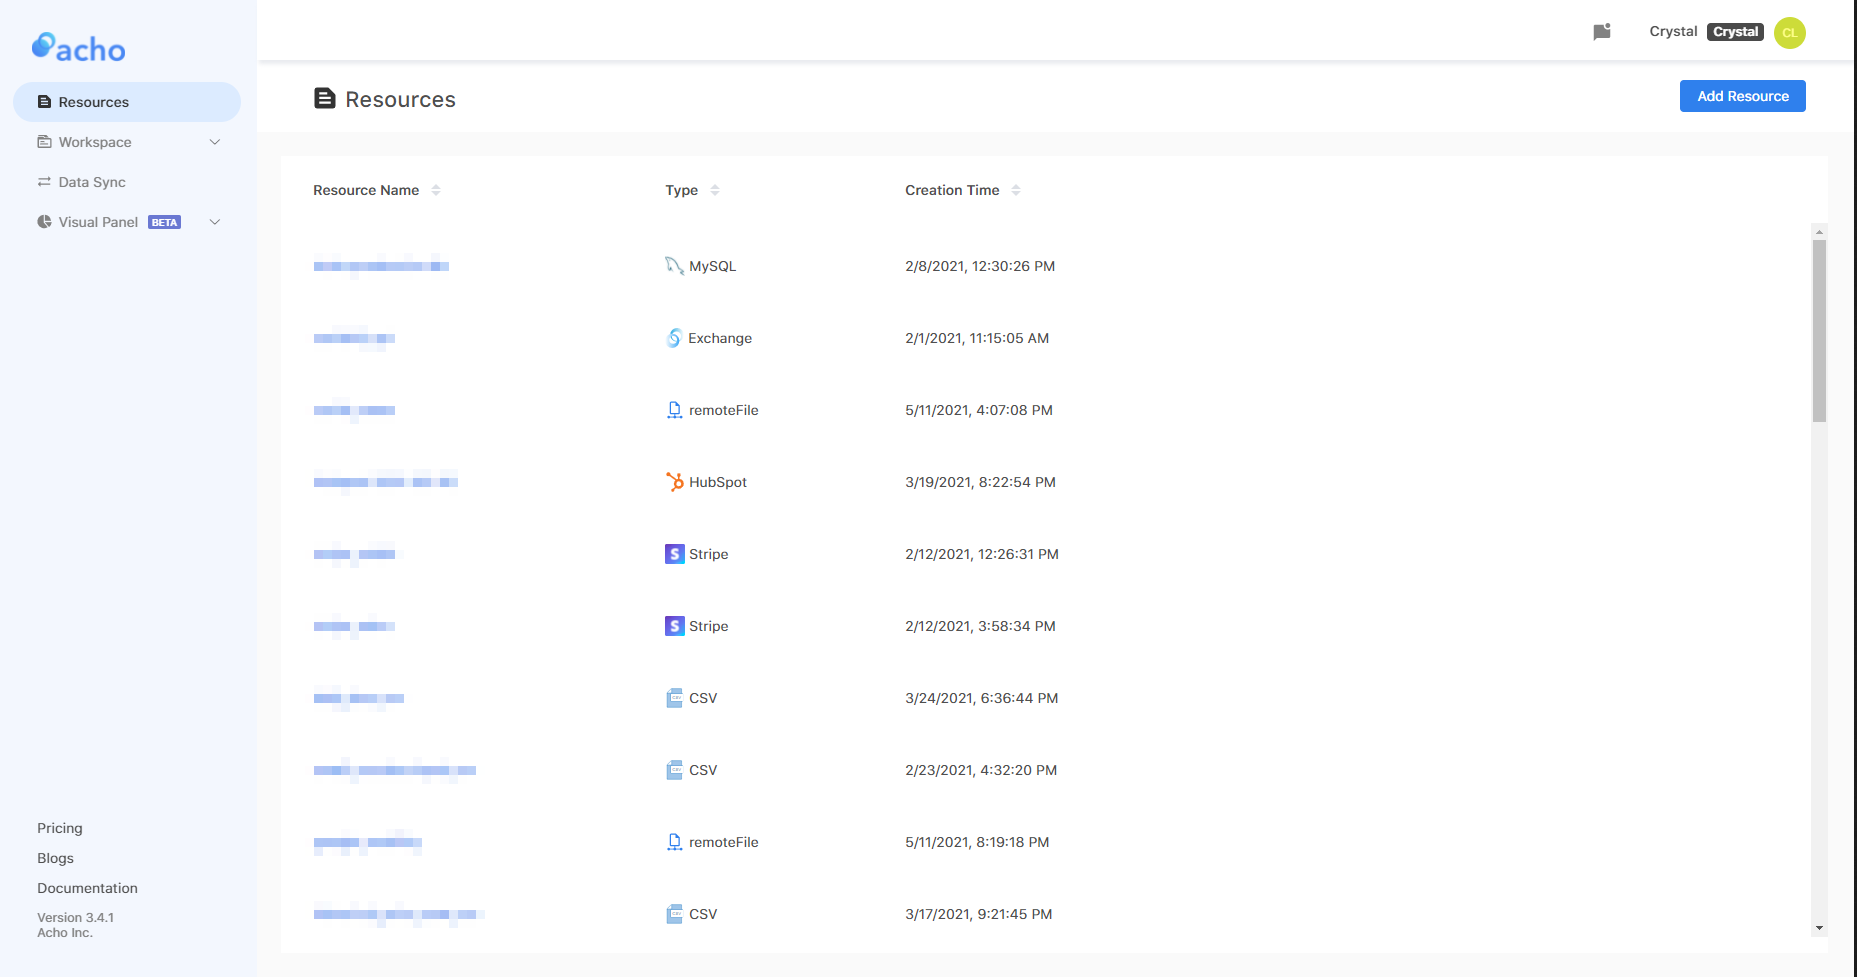Click the flag feedback icon in the header
This screenshot has height=977, width=1857.
tap(1602, 31)
